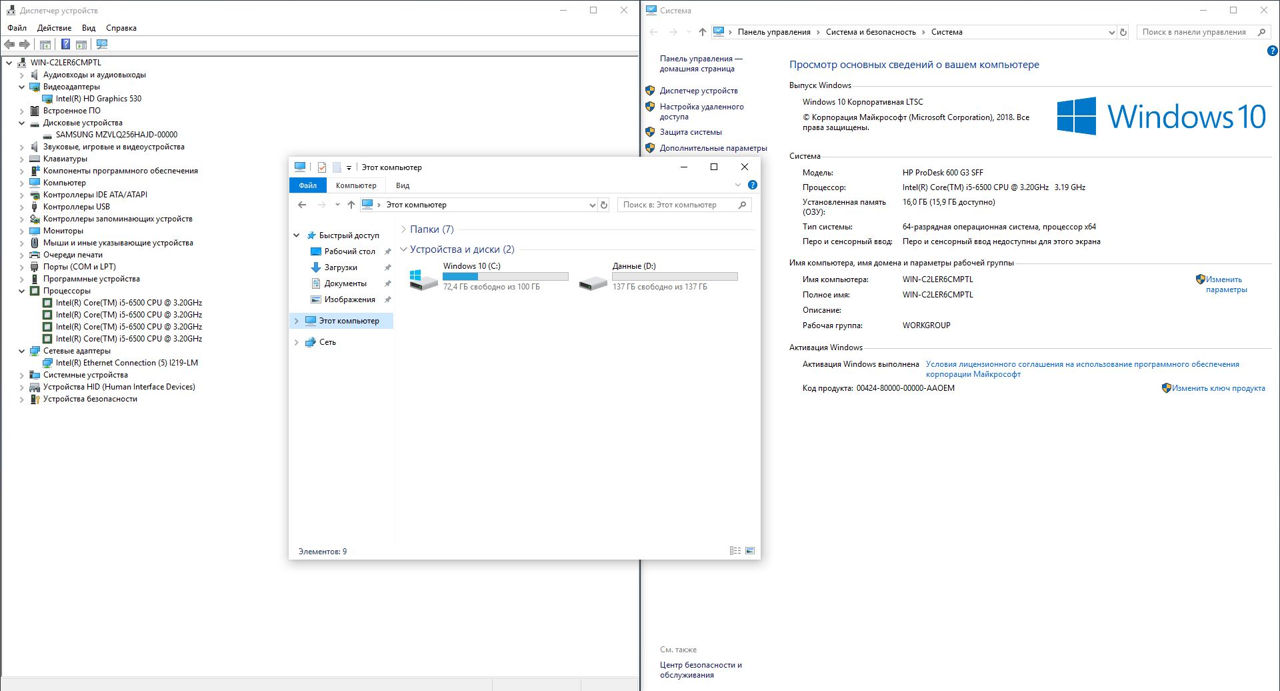Collapse the Процессоры tree node
The height and width of the screenshot is (691, 1280).
point(22,291)
